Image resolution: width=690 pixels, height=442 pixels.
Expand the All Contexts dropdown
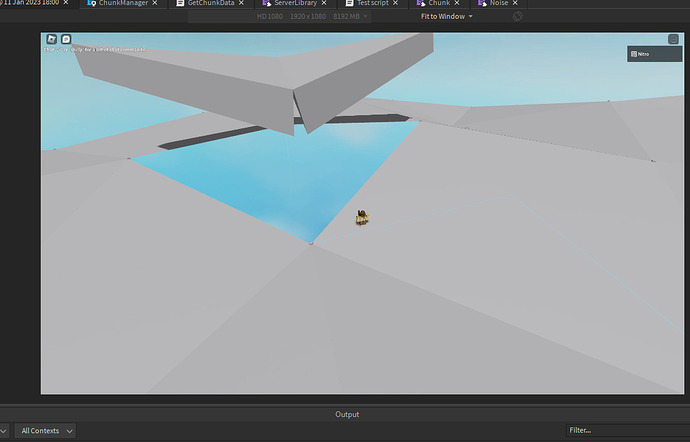click(47, 431)
